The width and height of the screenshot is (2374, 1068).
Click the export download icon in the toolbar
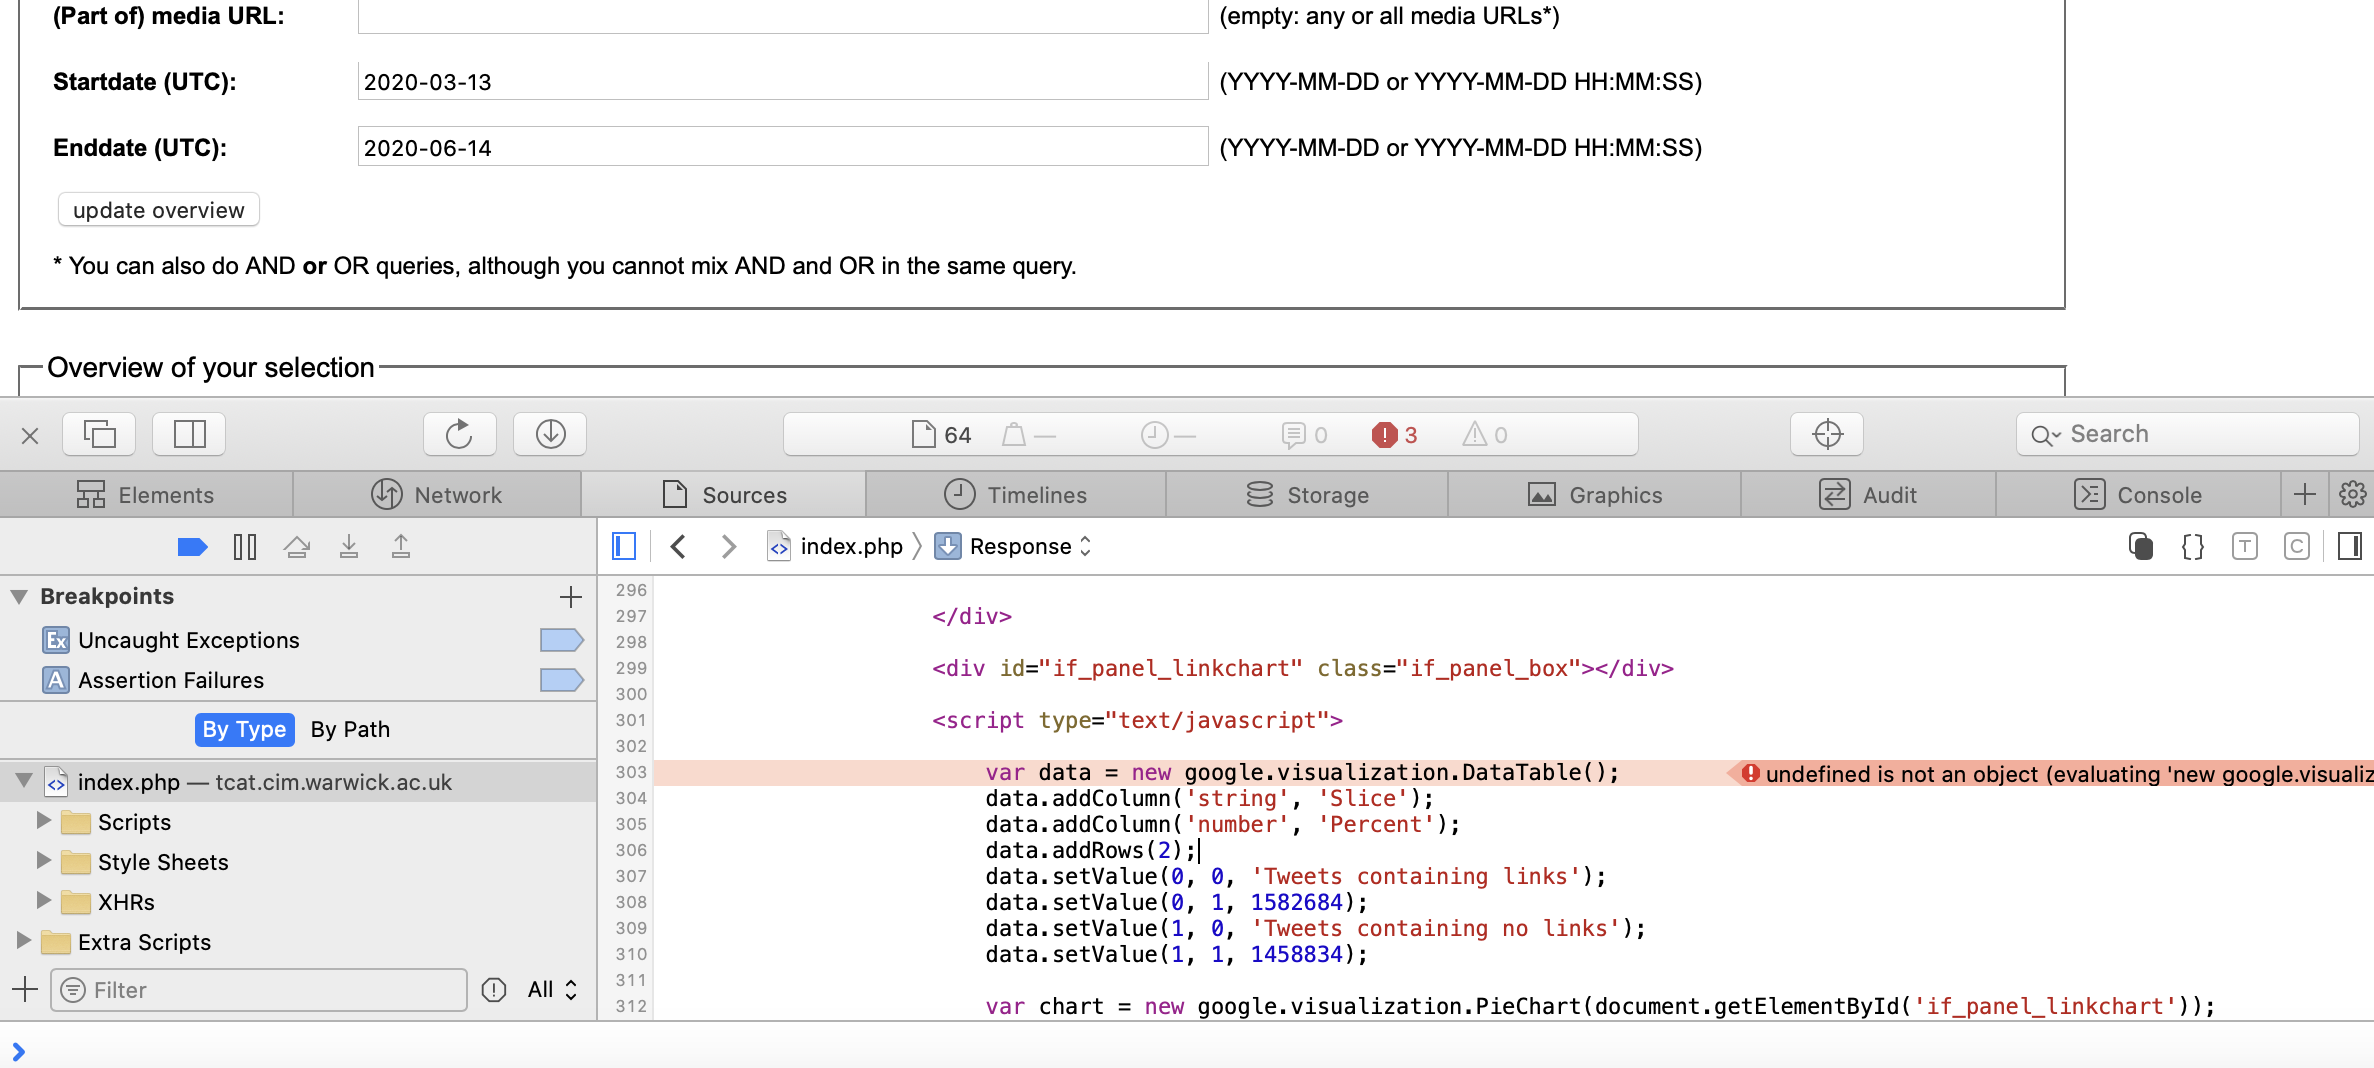pos(549,433)
